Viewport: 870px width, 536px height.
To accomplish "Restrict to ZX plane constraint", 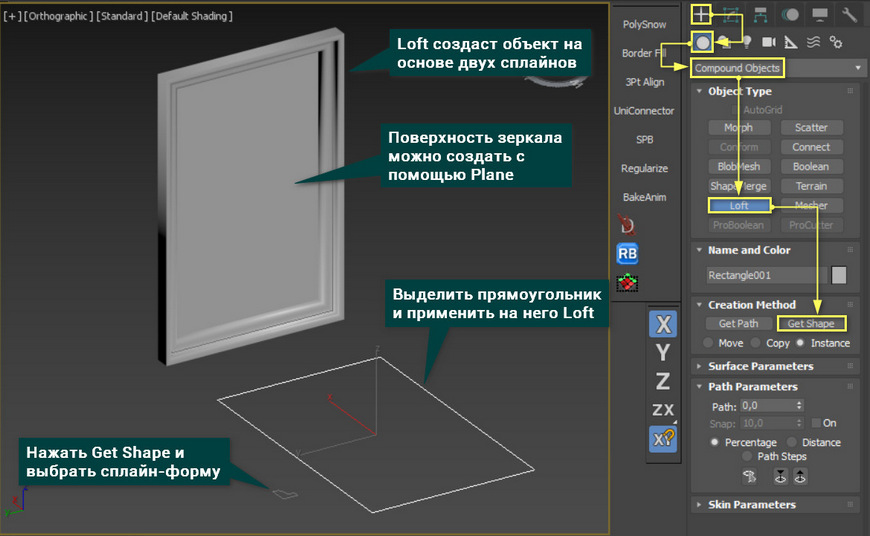I will point(663,410).
